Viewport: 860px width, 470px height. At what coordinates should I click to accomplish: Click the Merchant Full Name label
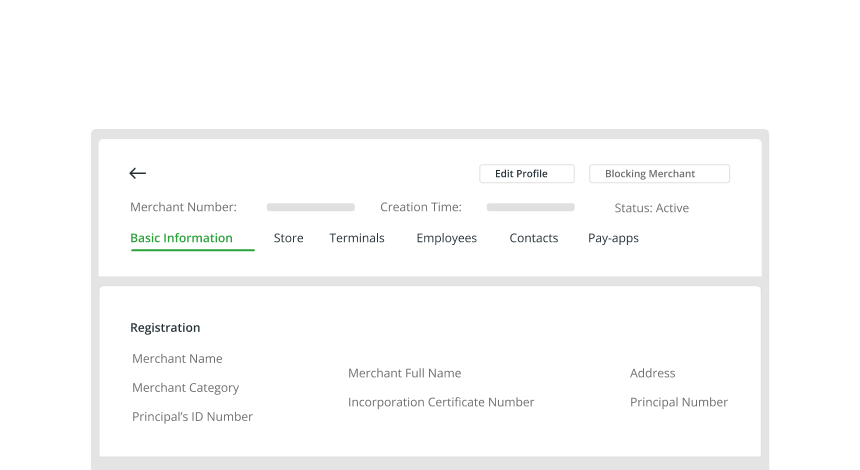(x=405, y=373)
